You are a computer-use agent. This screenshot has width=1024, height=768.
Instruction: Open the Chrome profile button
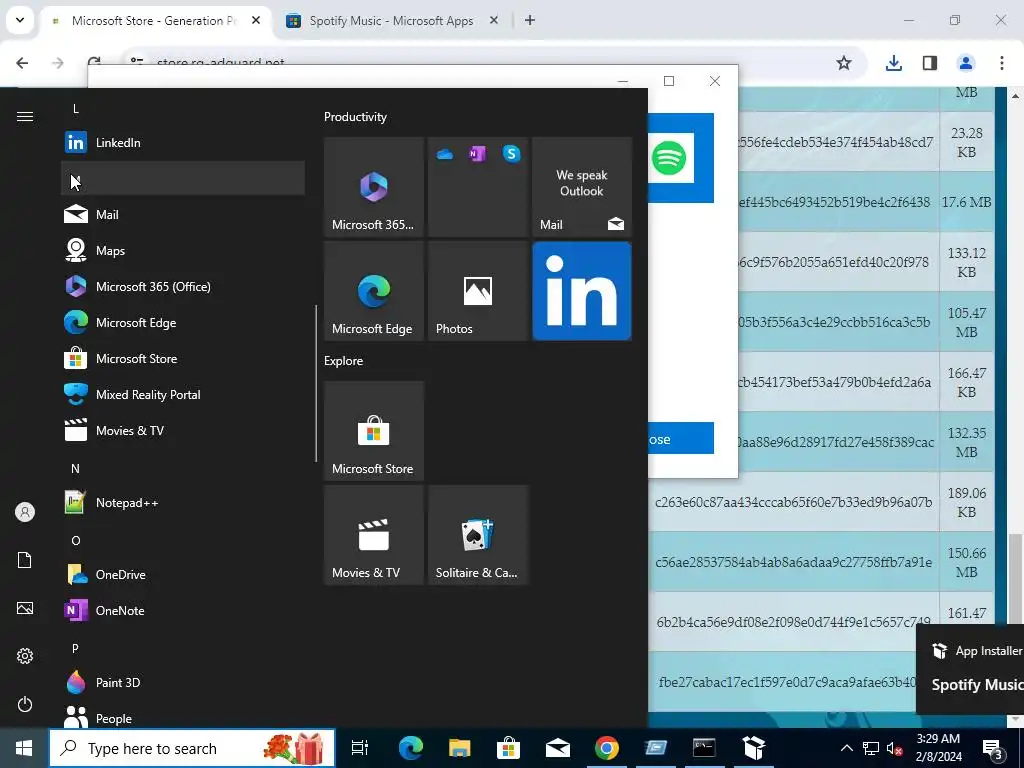[965, 63]
